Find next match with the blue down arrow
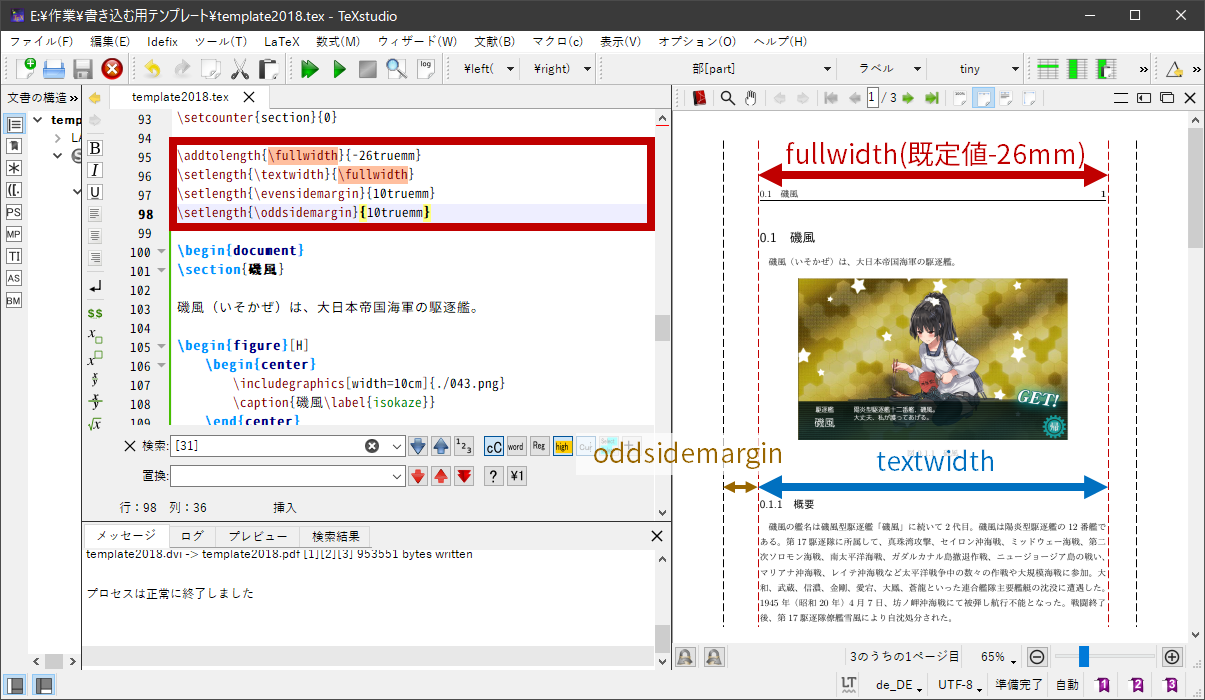Viewport: 1205px width, 700px height. tap(418, 446)
